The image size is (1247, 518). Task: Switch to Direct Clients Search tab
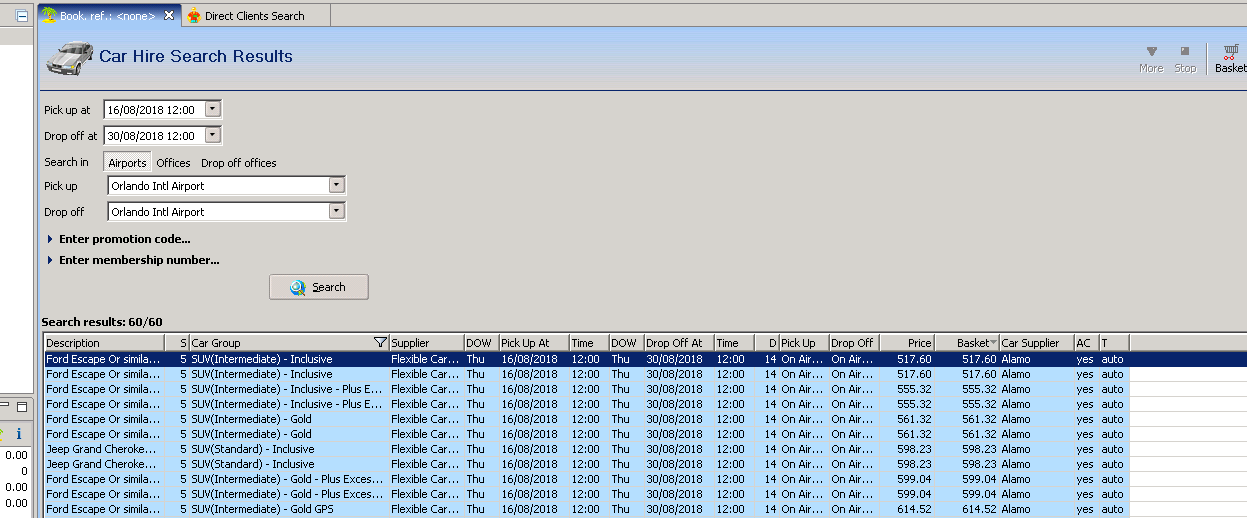pos(246,16)
